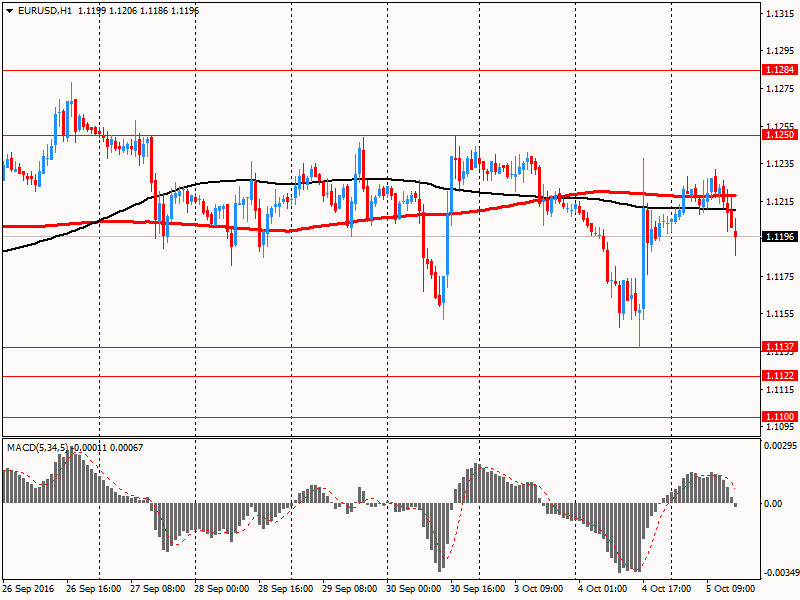The width and height of the screenshot is (800, 600).
Task: Select the 1.1215 price scale value
Action: (x=781, y=202)
